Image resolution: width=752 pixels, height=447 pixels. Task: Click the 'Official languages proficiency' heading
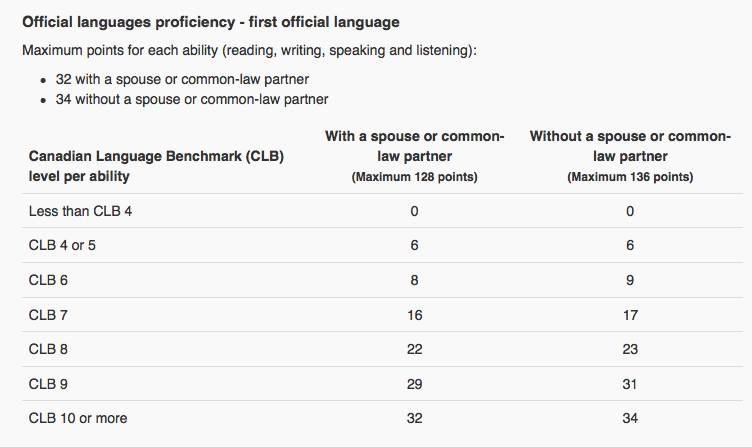211,23
